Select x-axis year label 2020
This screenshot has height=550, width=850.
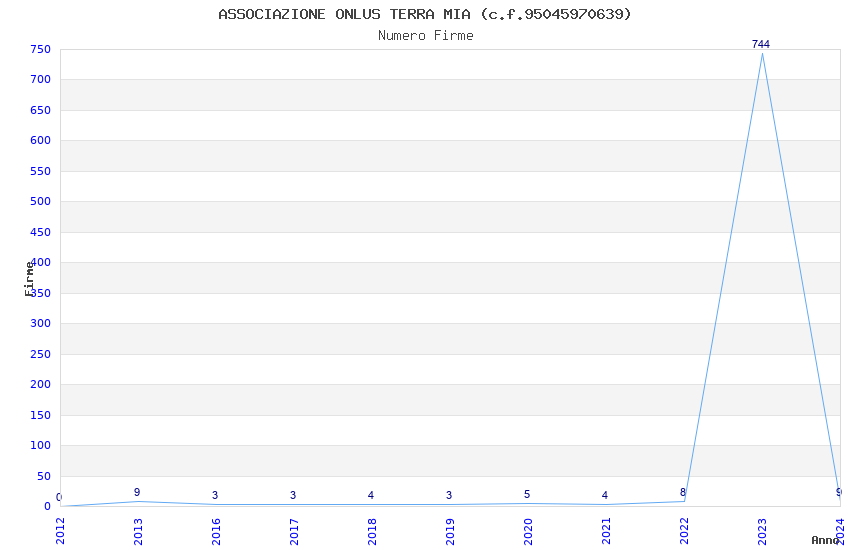(529, 531)
